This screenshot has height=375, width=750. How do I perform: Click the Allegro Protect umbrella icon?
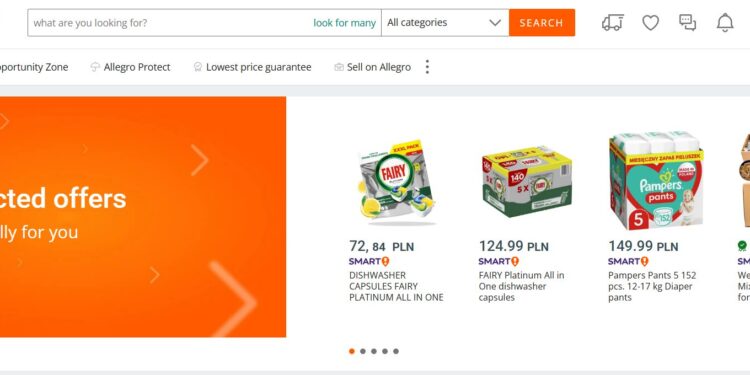95,67
